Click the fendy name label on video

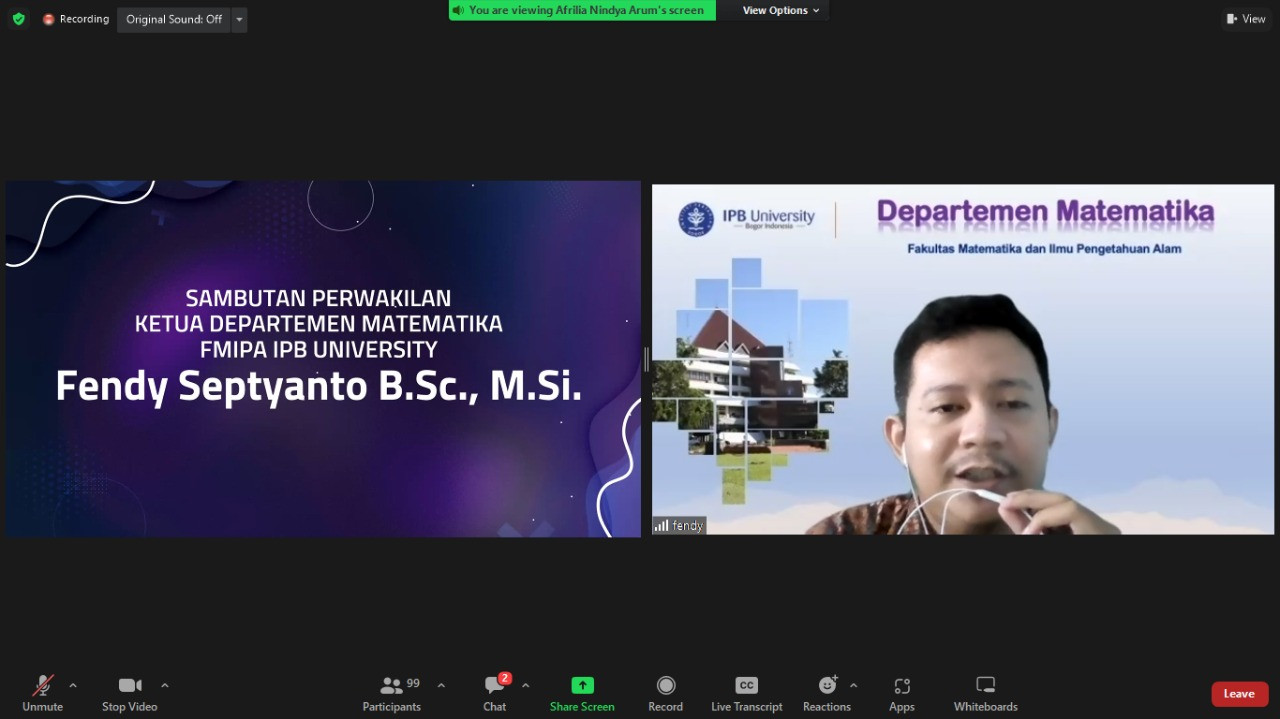[x=680, y=525]
